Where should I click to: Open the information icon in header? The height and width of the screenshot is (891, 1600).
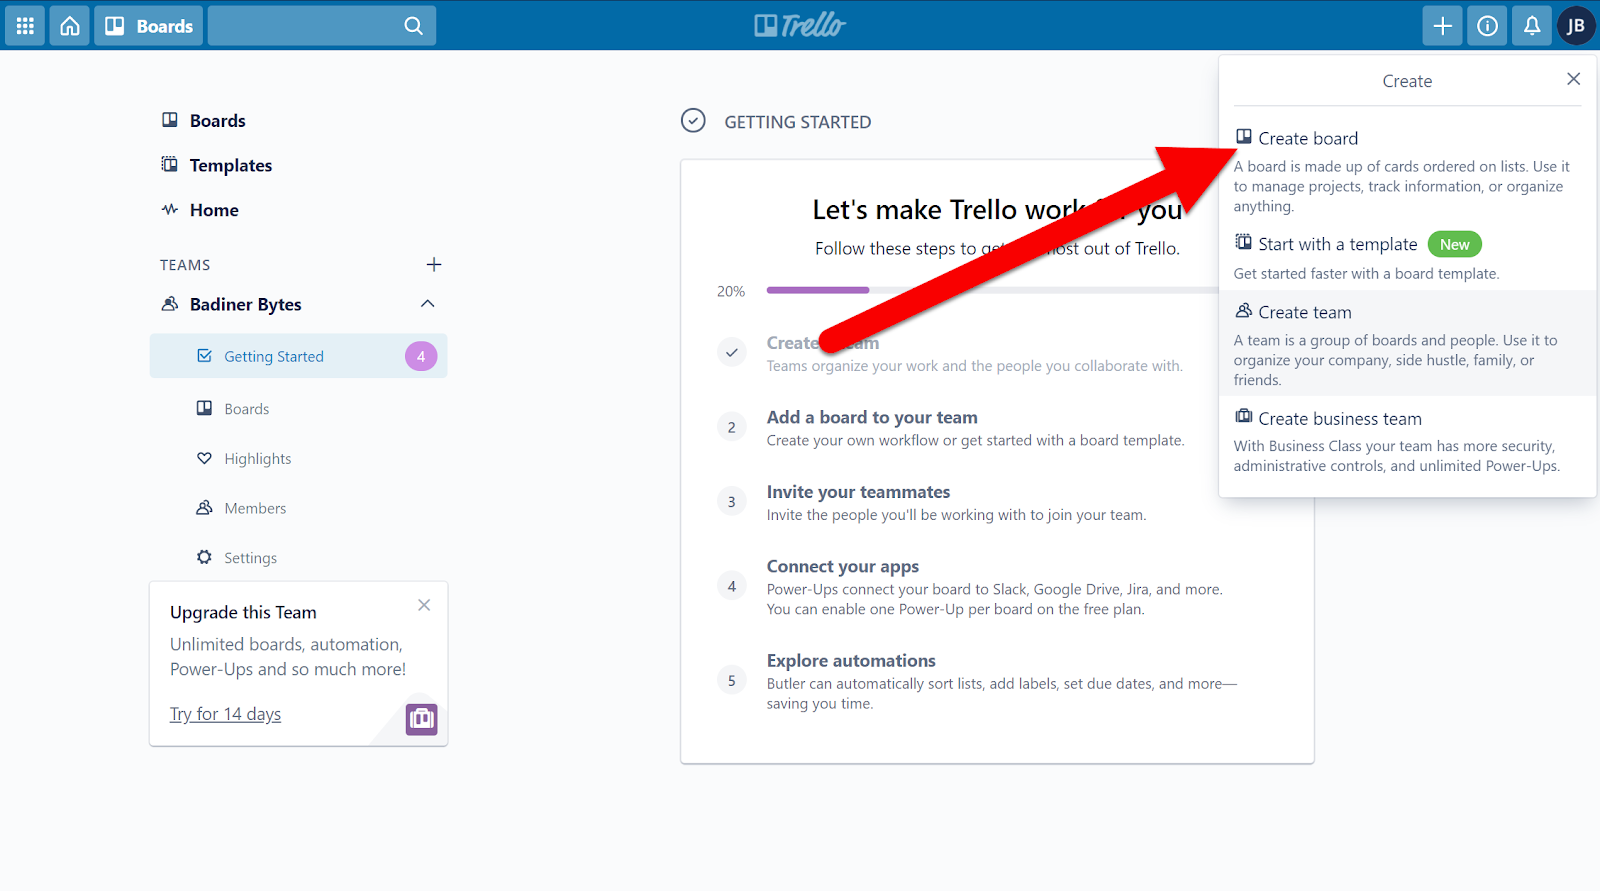coord(1487,26)
